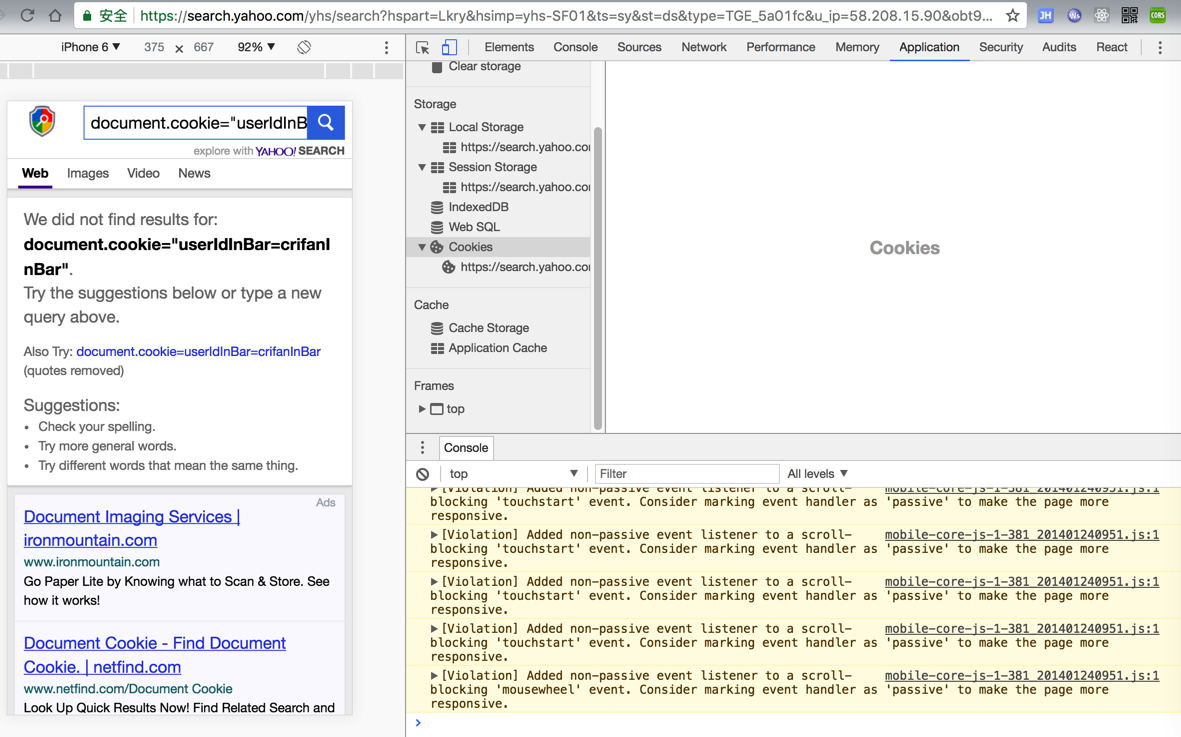Switch to Network tab
The image size is (1181, 737).
point(703,47)
